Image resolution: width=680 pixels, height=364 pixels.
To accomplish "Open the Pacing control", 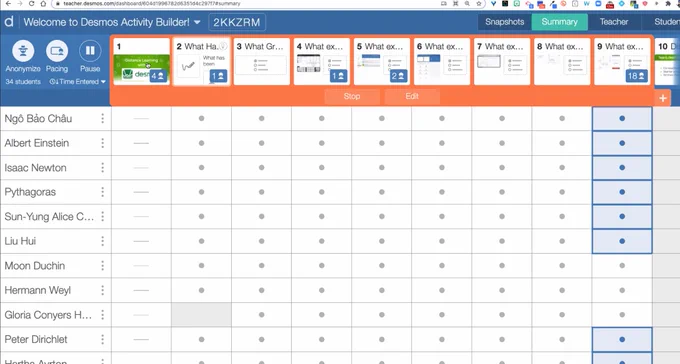I will [57, 56].
